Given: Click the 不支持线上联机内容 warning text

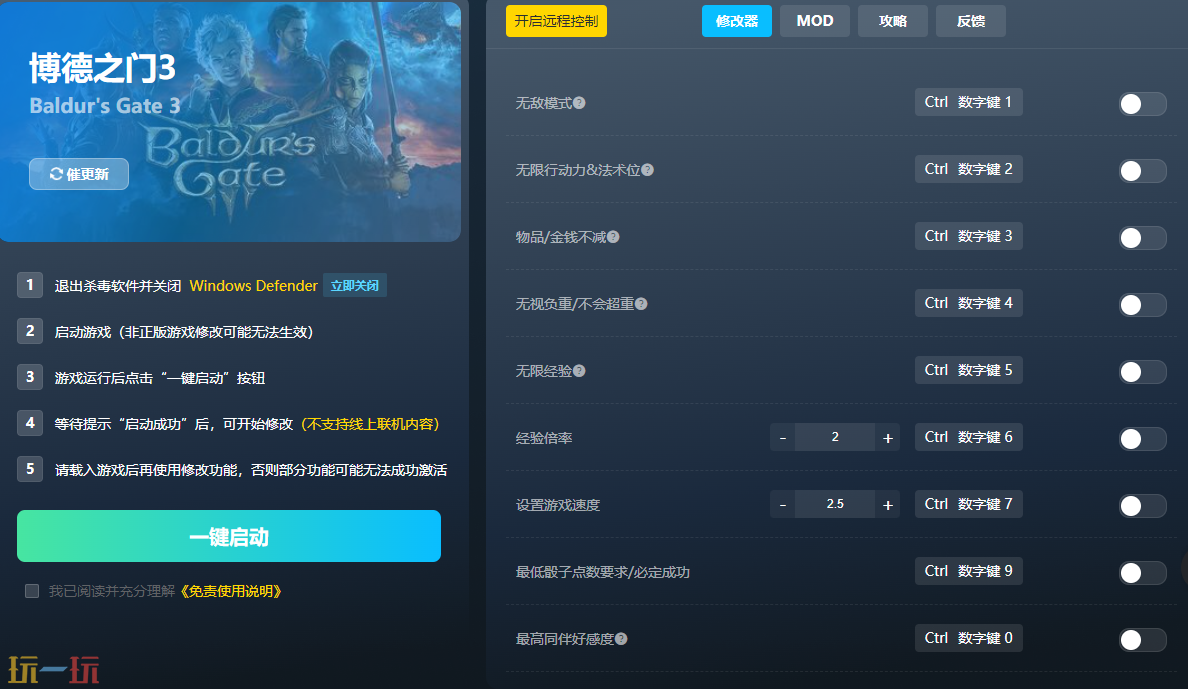Looking at the screenshot, I should [370, 424].
